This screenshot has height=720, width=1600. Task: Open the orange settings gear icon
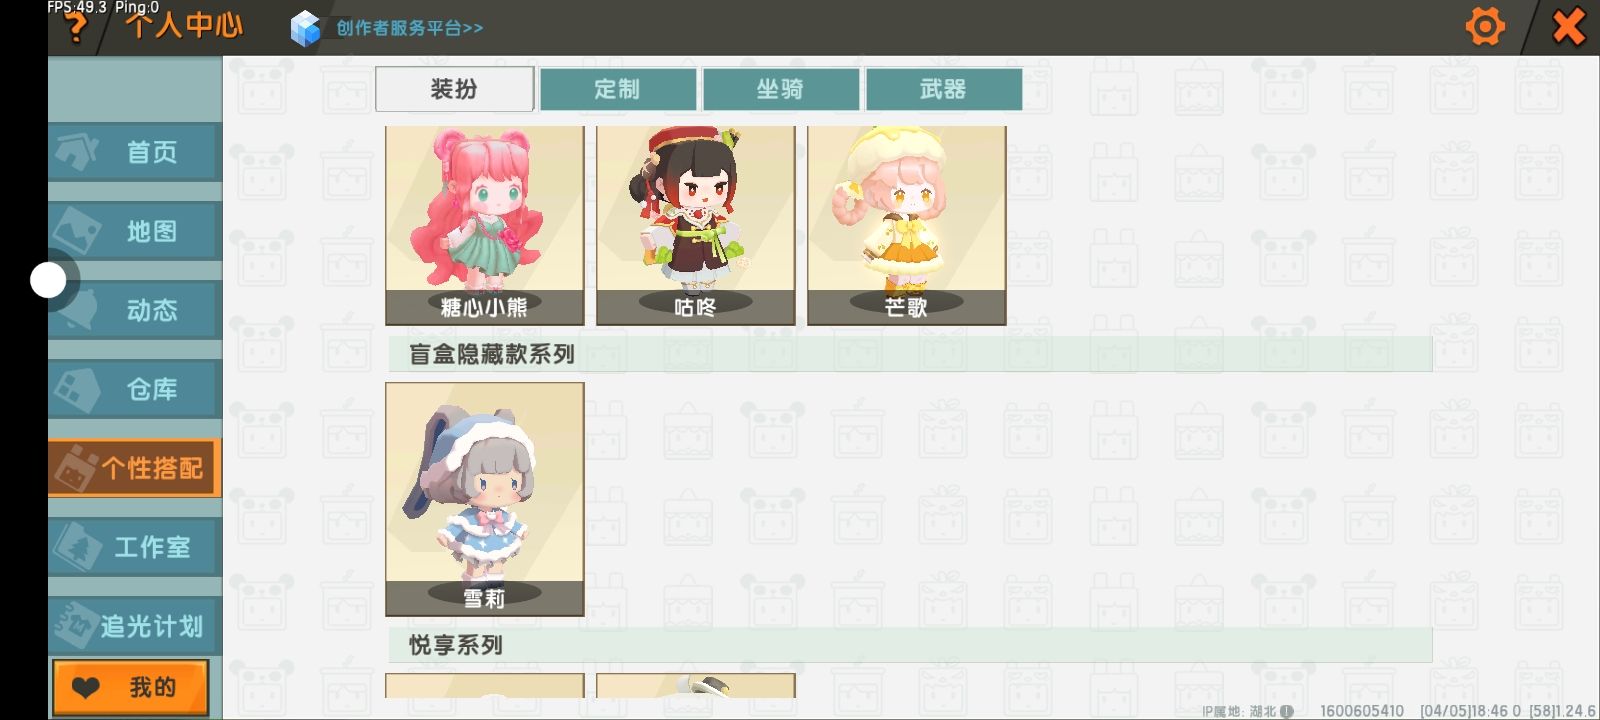(1485, 26)
